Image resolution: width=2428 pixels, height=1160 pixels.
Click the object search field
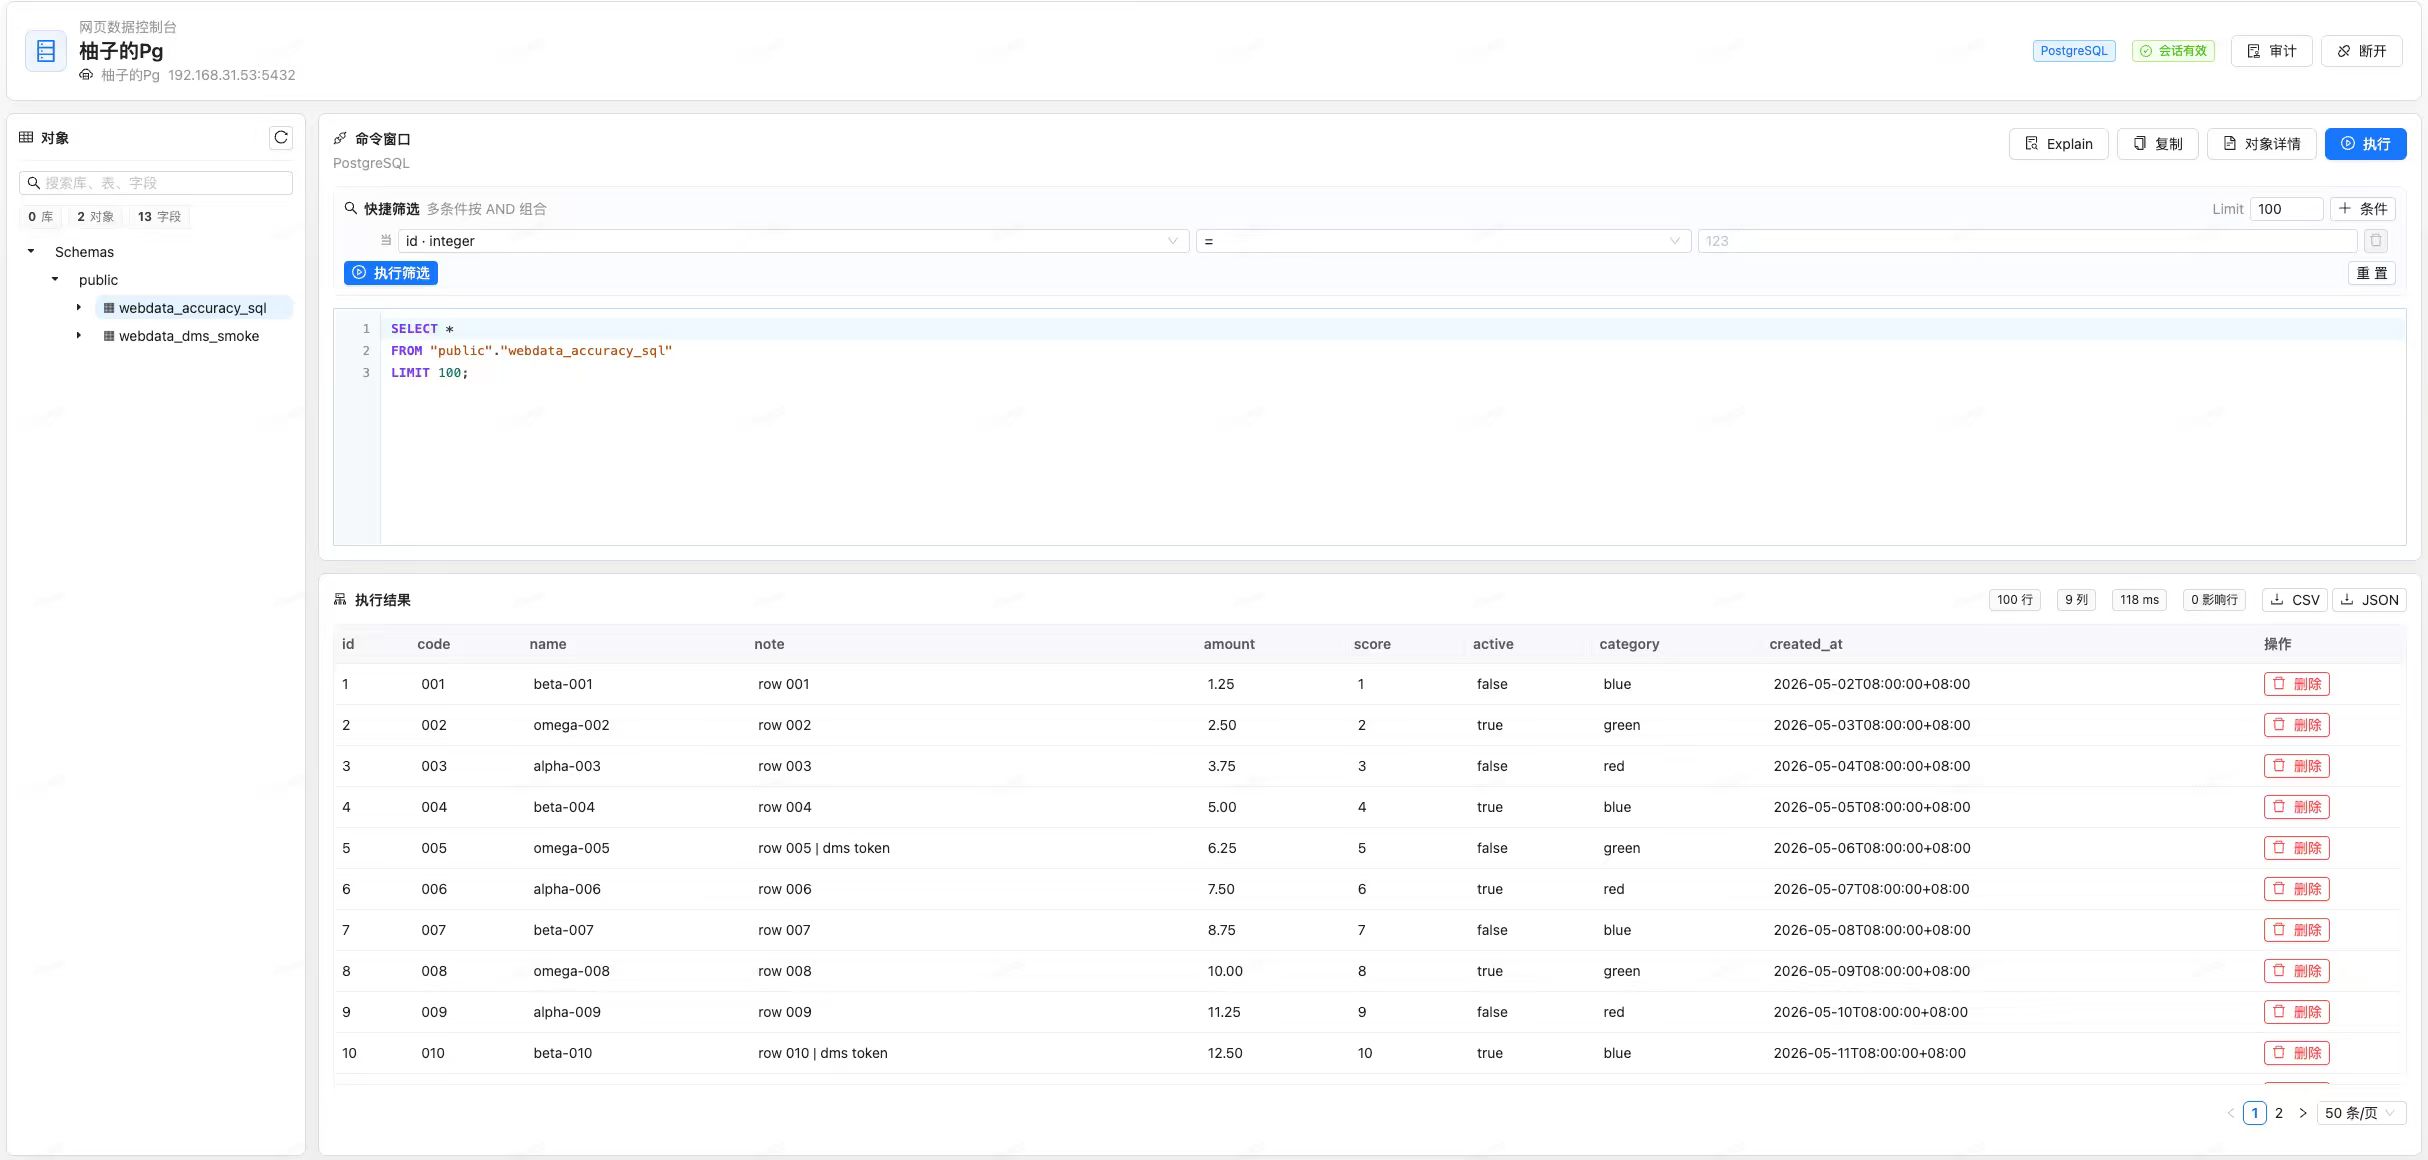pos(156,183)
